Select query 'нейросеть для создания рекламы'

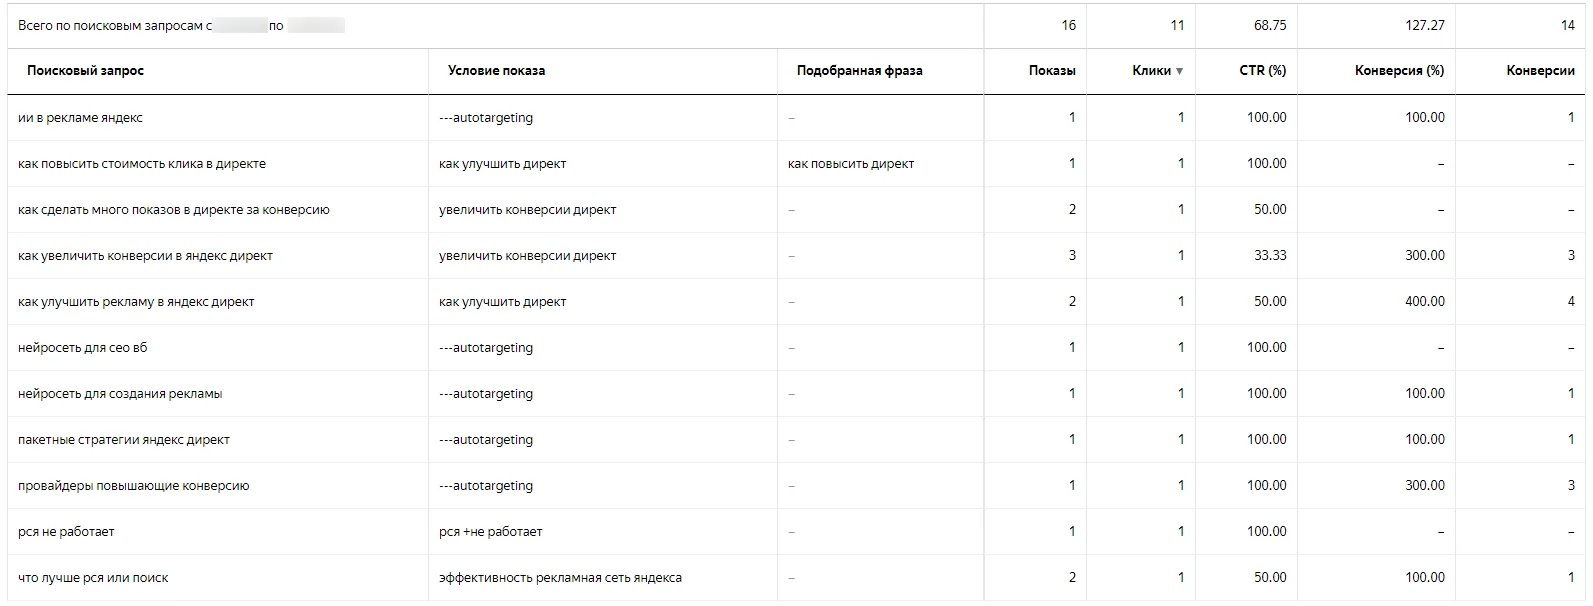click(120, 394)
